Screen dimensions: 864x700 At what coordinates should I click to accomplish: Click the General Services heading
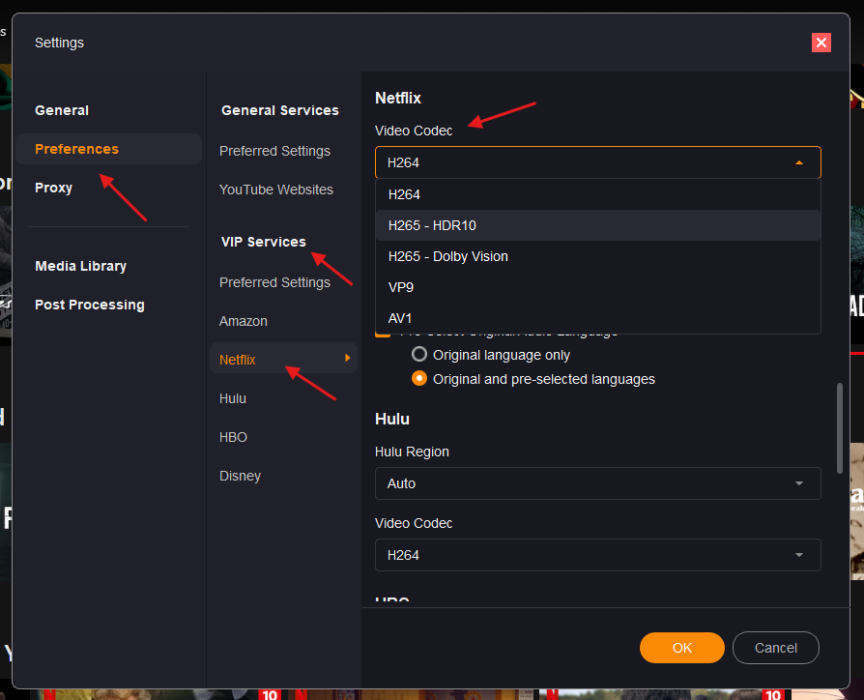pos(280,110)
